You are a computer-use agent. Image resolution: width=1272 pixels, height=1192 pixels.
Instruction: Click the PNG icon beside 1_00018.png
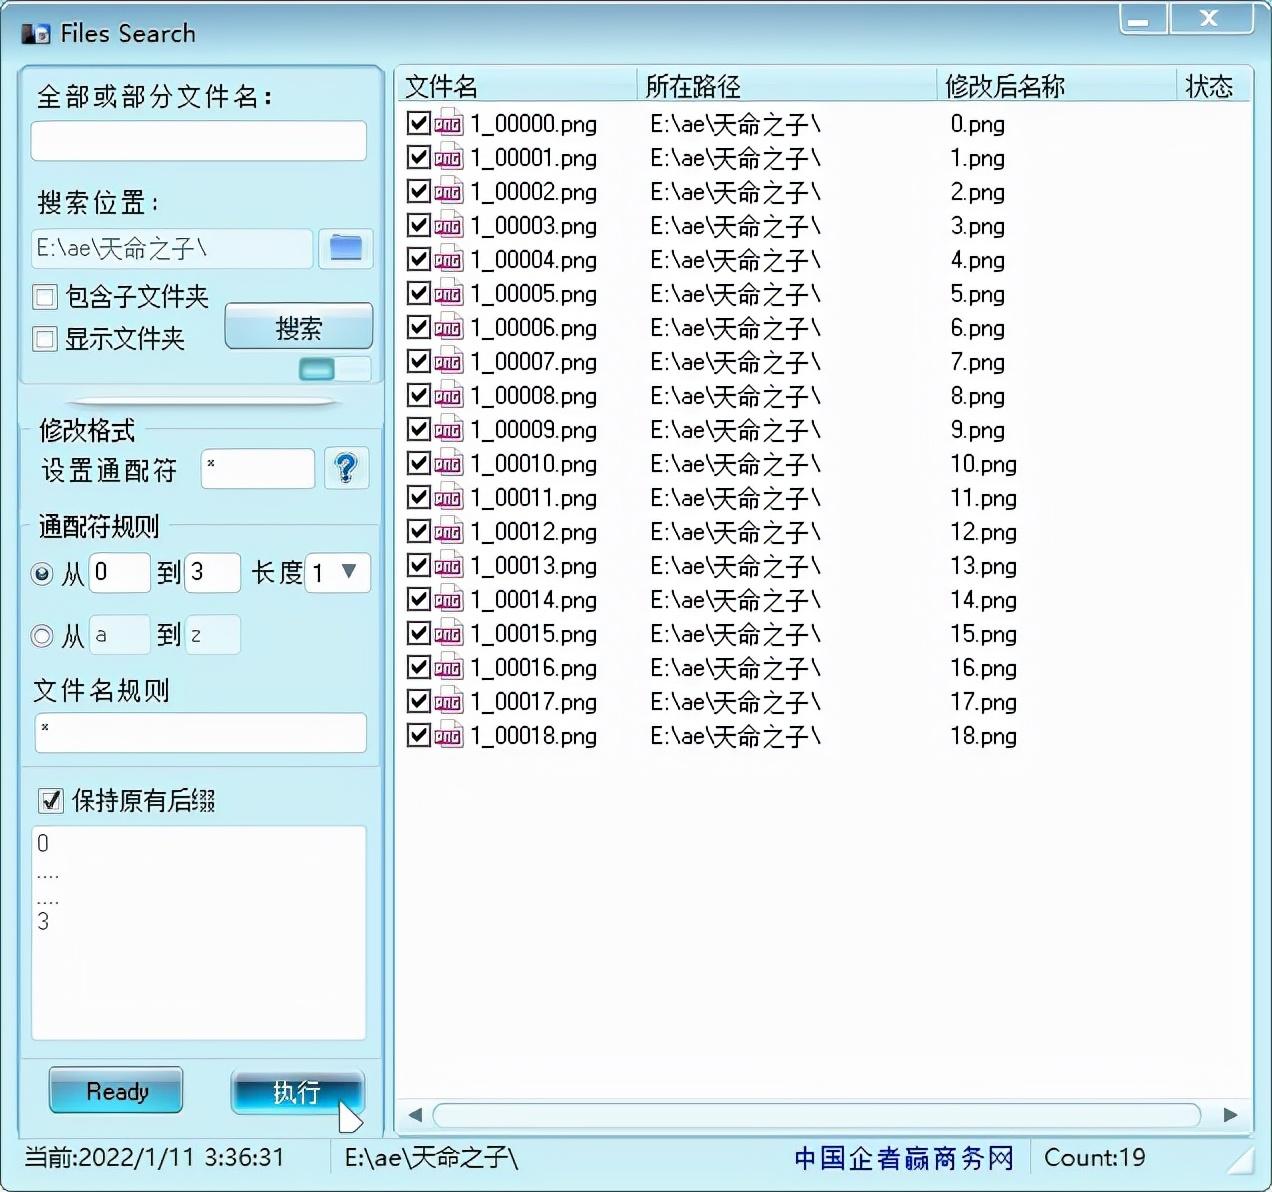pyautogui.click(x=448, y=736)
